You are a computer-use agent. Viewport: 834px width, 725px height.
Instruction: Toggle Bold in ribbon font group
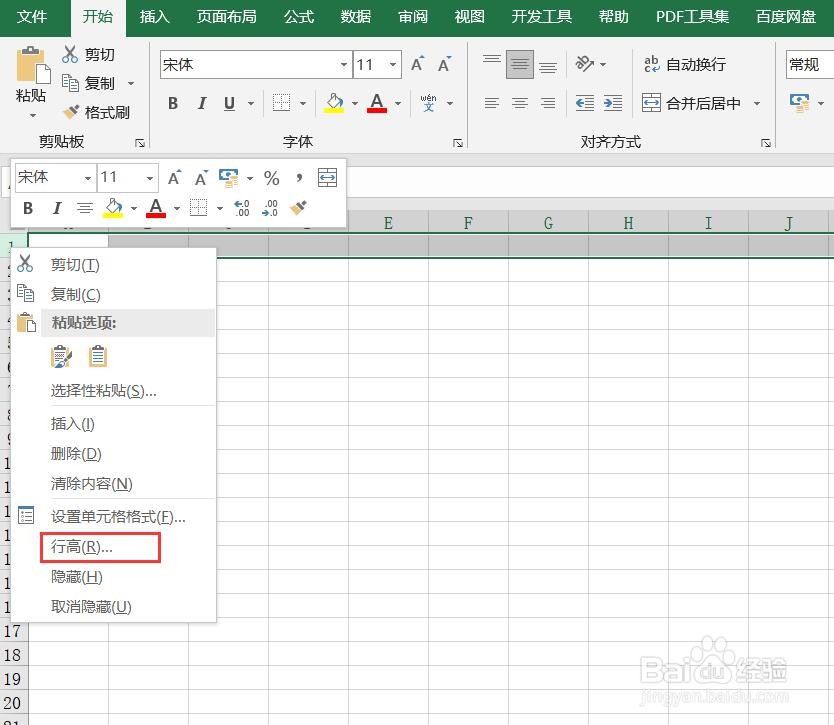pyautogui.click(x=173, y=103)
